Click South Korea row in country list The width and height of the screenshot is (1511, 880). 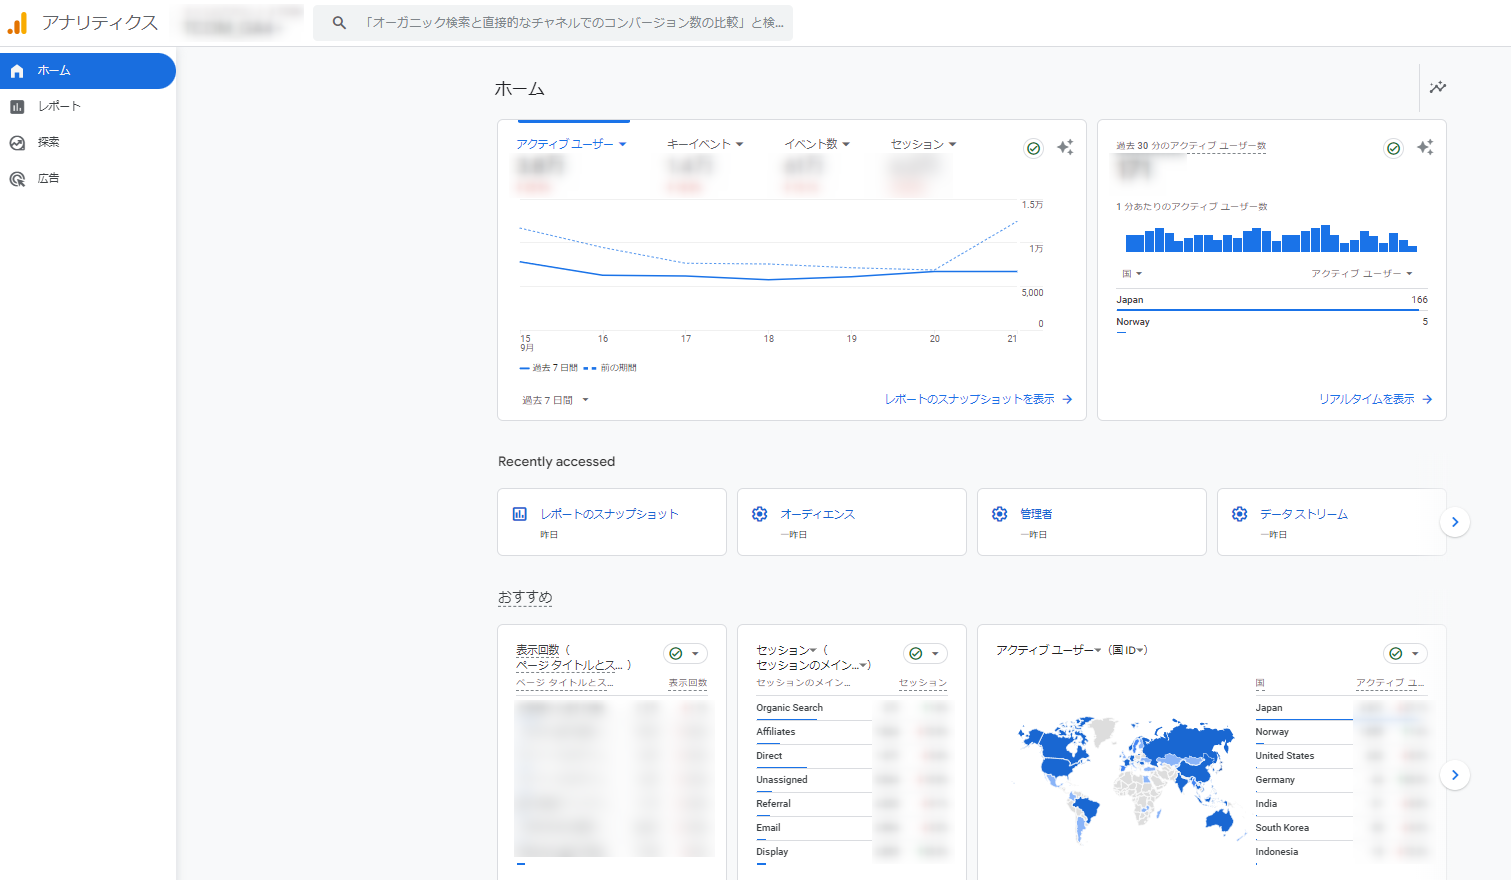coord(1342,828)
